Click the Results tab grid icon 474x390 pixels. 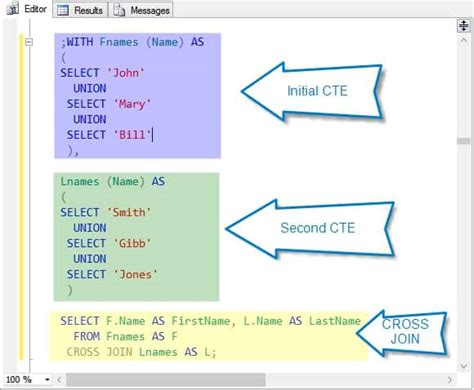click(63, 10)
